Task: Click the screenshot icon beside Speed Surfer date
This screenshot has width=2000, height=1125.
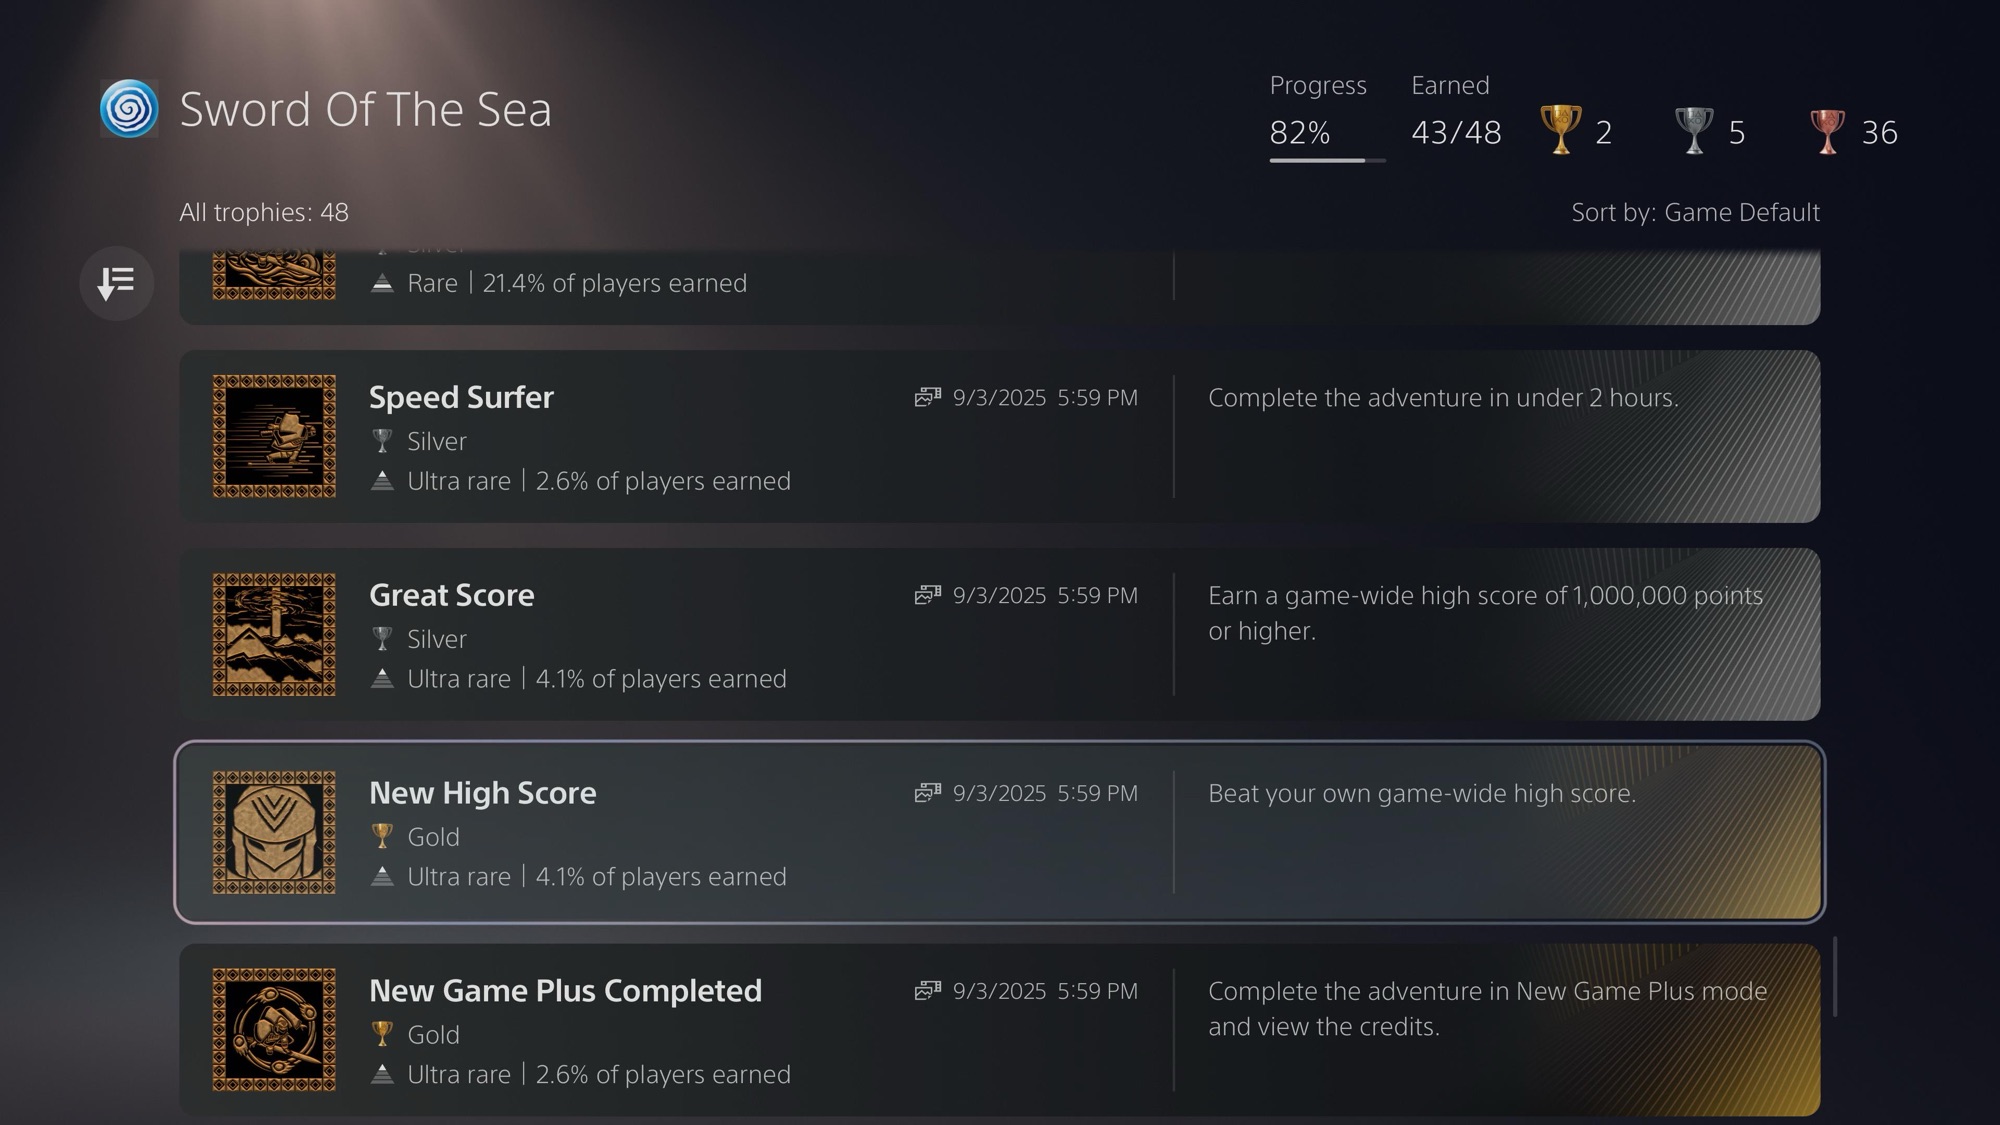Action: pyautogui.click(x=927, y=397)
